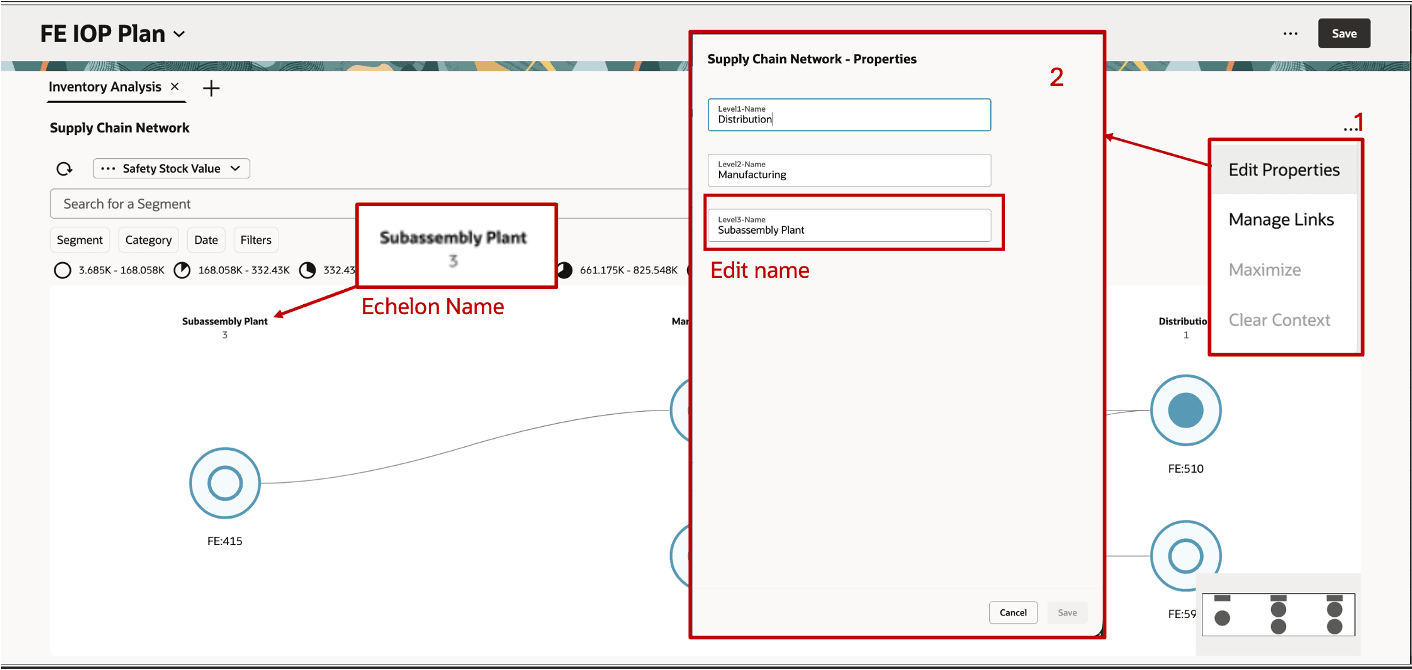
Task: Click the 168.058K - 332.43K legend icon
Action: pyautogui.click(x=182, y=270)
